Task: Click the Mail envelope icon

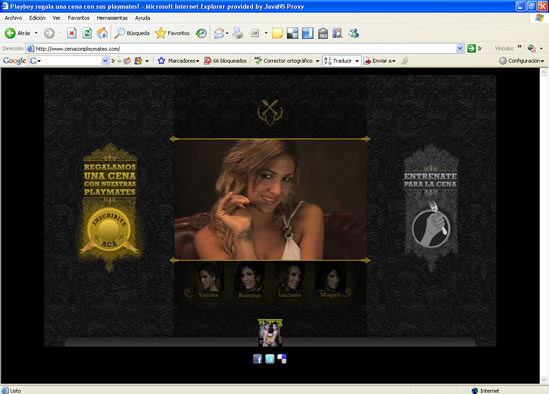Action: (219, 33)
